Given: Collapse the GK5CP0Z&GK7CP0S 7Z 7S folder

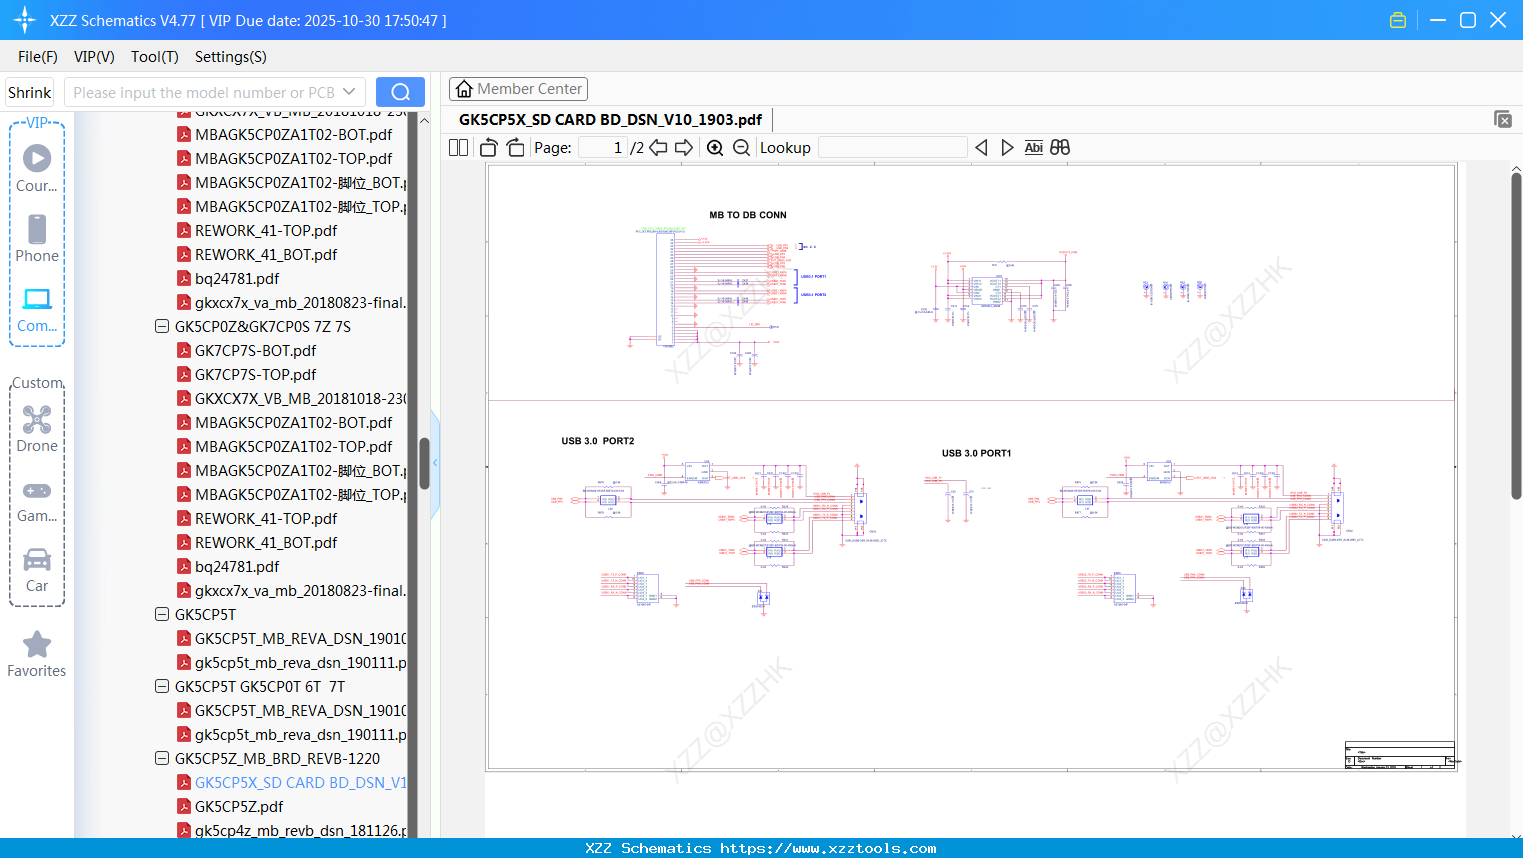Looking at the screenshot, I should [x=162, y=327].
